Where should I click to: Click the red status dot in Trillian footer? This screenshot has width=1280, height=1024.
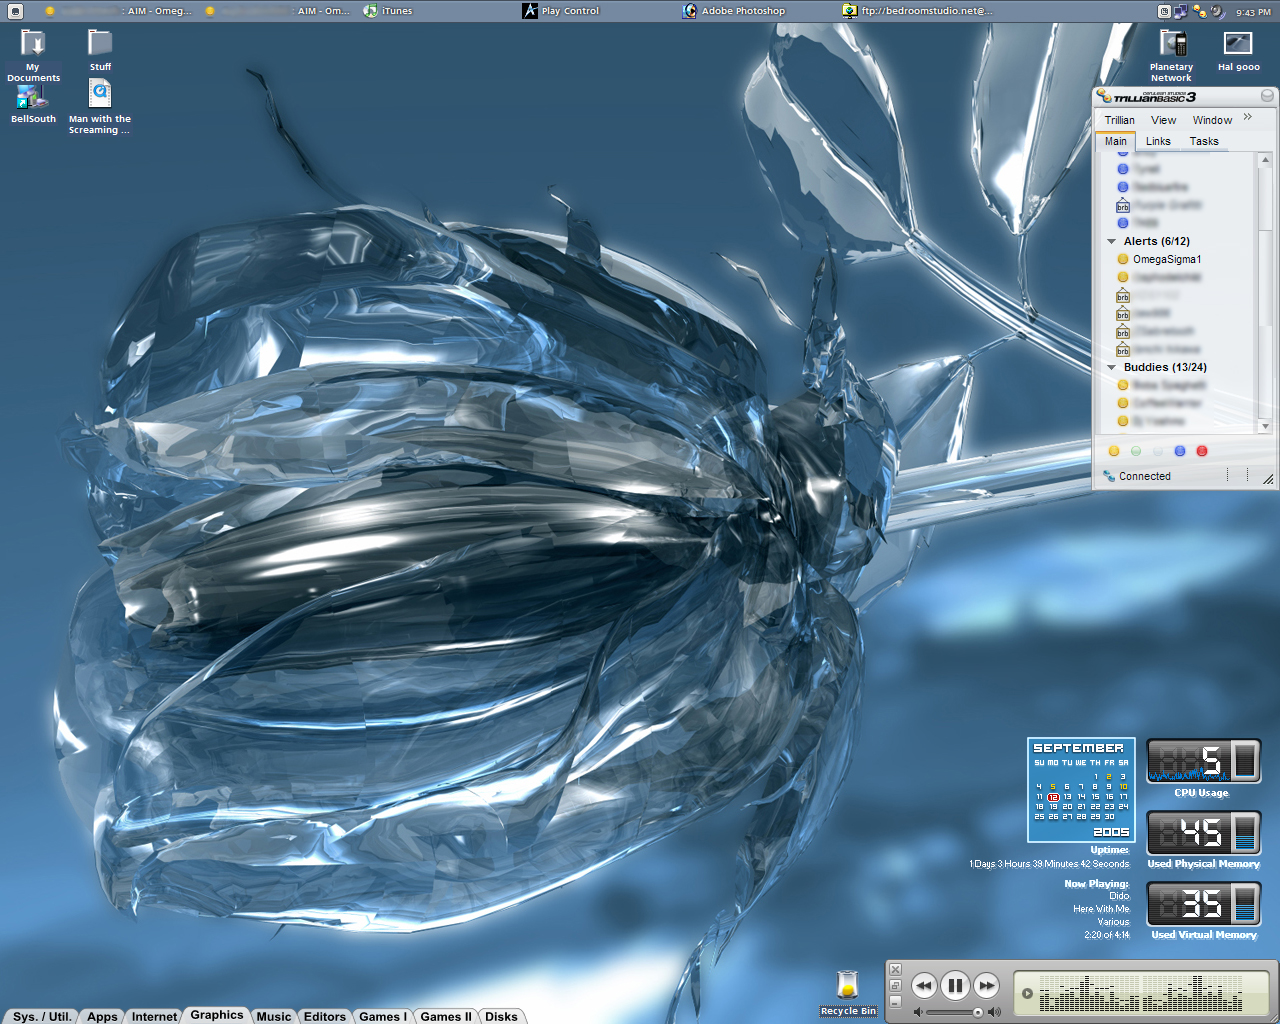(x=1202, y=451)
